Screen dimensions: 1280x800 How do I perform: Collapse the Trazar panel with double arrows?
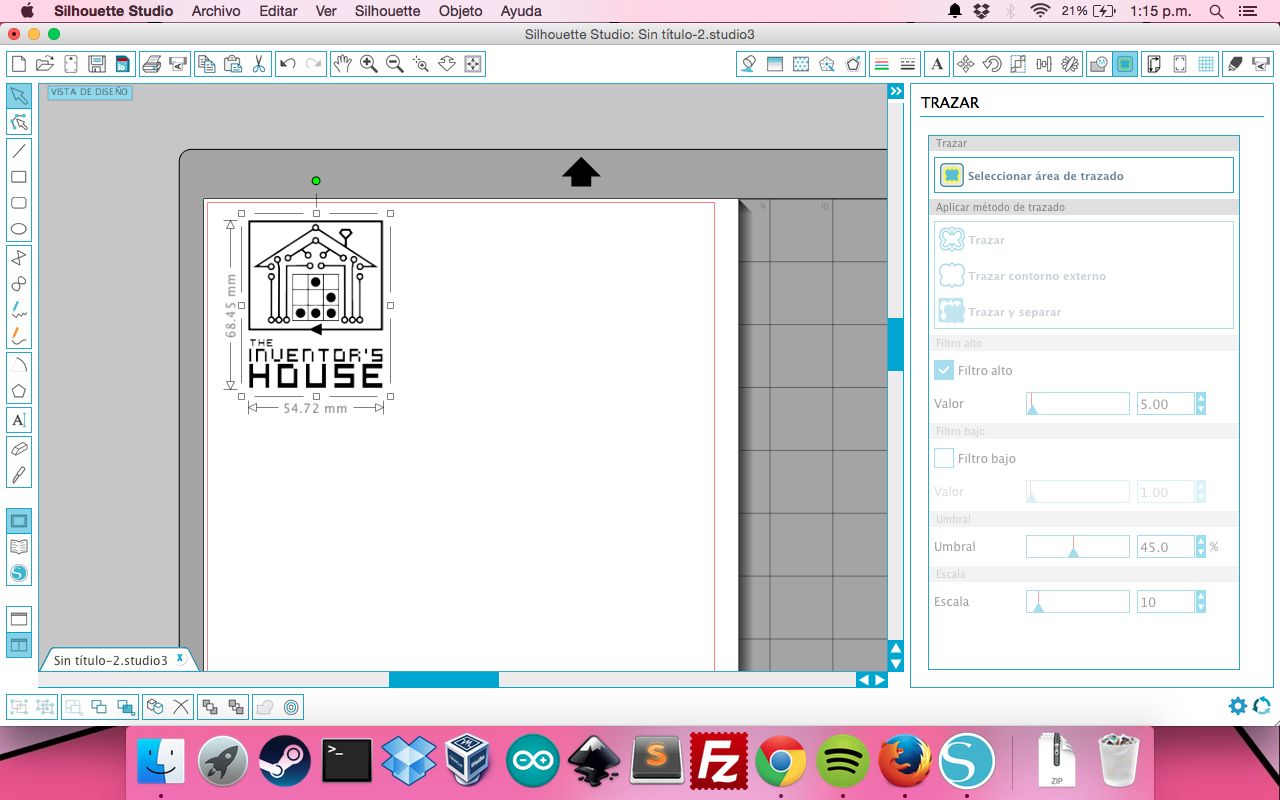(896, 91)
